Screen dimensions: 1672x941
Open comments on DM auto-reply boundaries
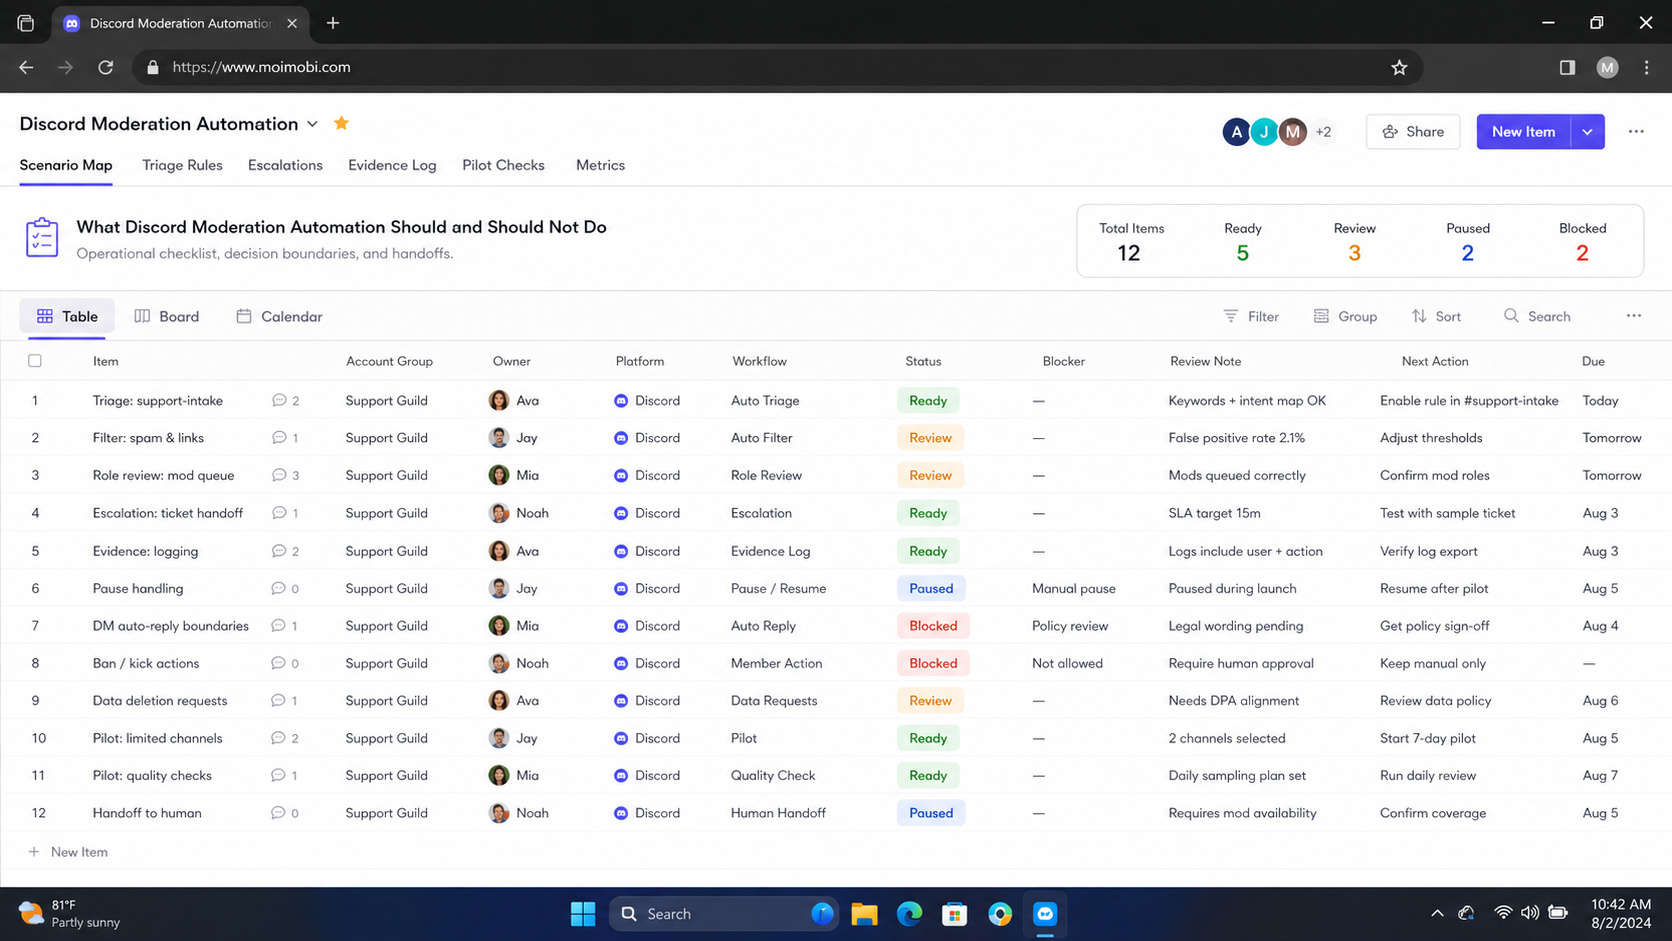pyautogui.click(x=285, y=626)
